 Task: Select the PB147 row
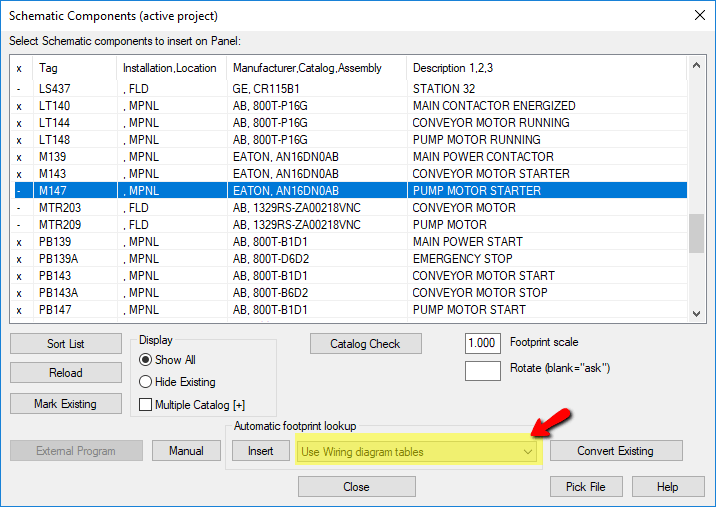click(x=351, y=310)
